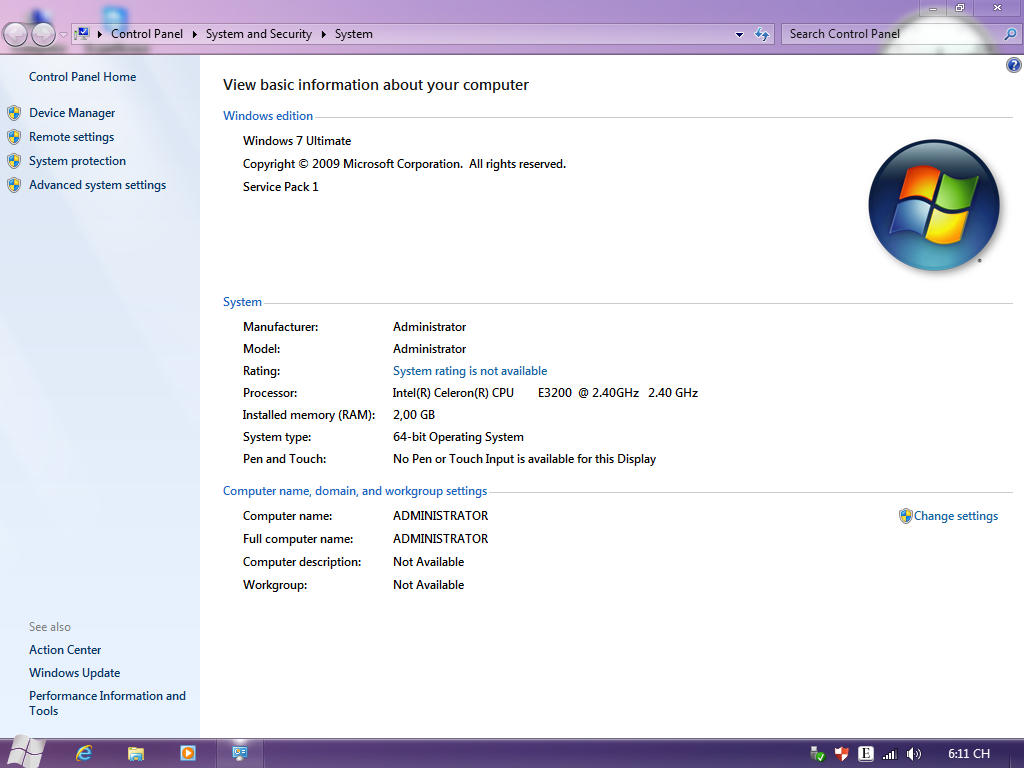Viewport: 1024px width, 768px height.
Task: Click the 6:11 CH taskbar clock
Action: point(968,754)
